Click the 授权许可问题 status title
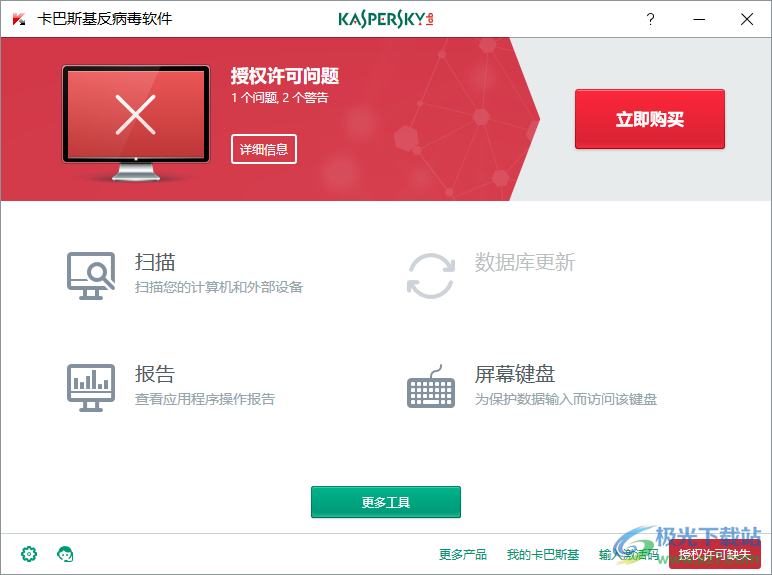 tap(285, 76)
